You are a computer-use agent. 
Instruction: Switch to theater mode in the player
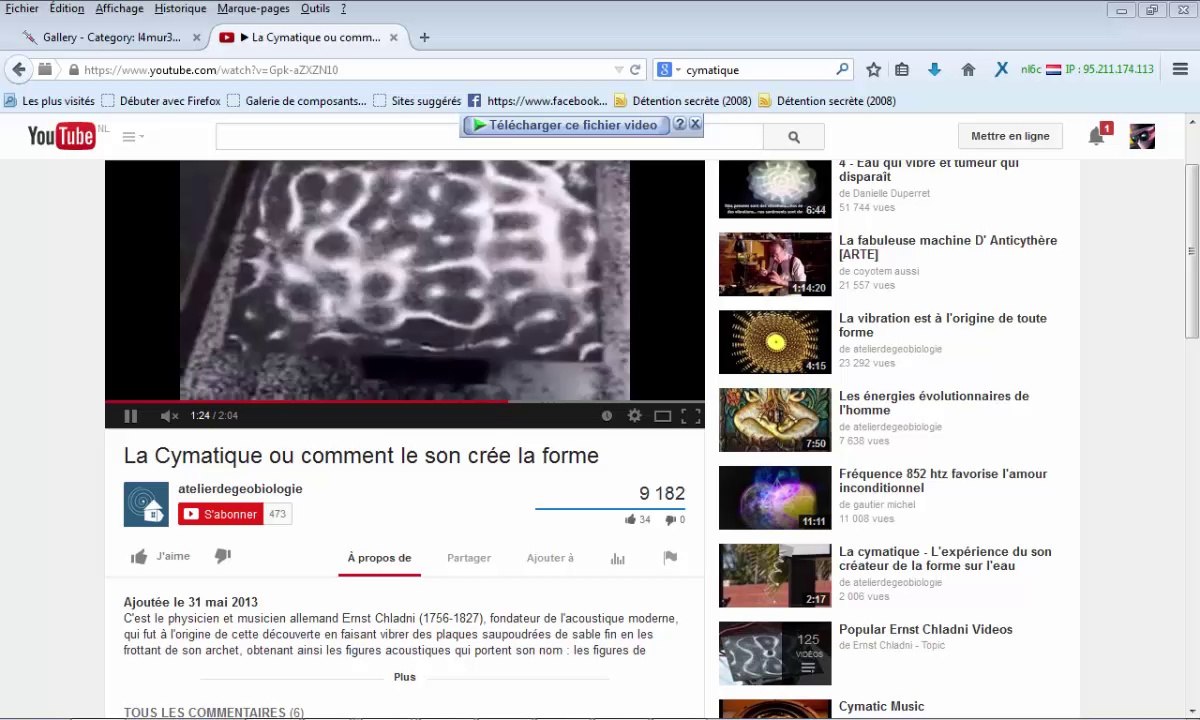pos(662,416)
